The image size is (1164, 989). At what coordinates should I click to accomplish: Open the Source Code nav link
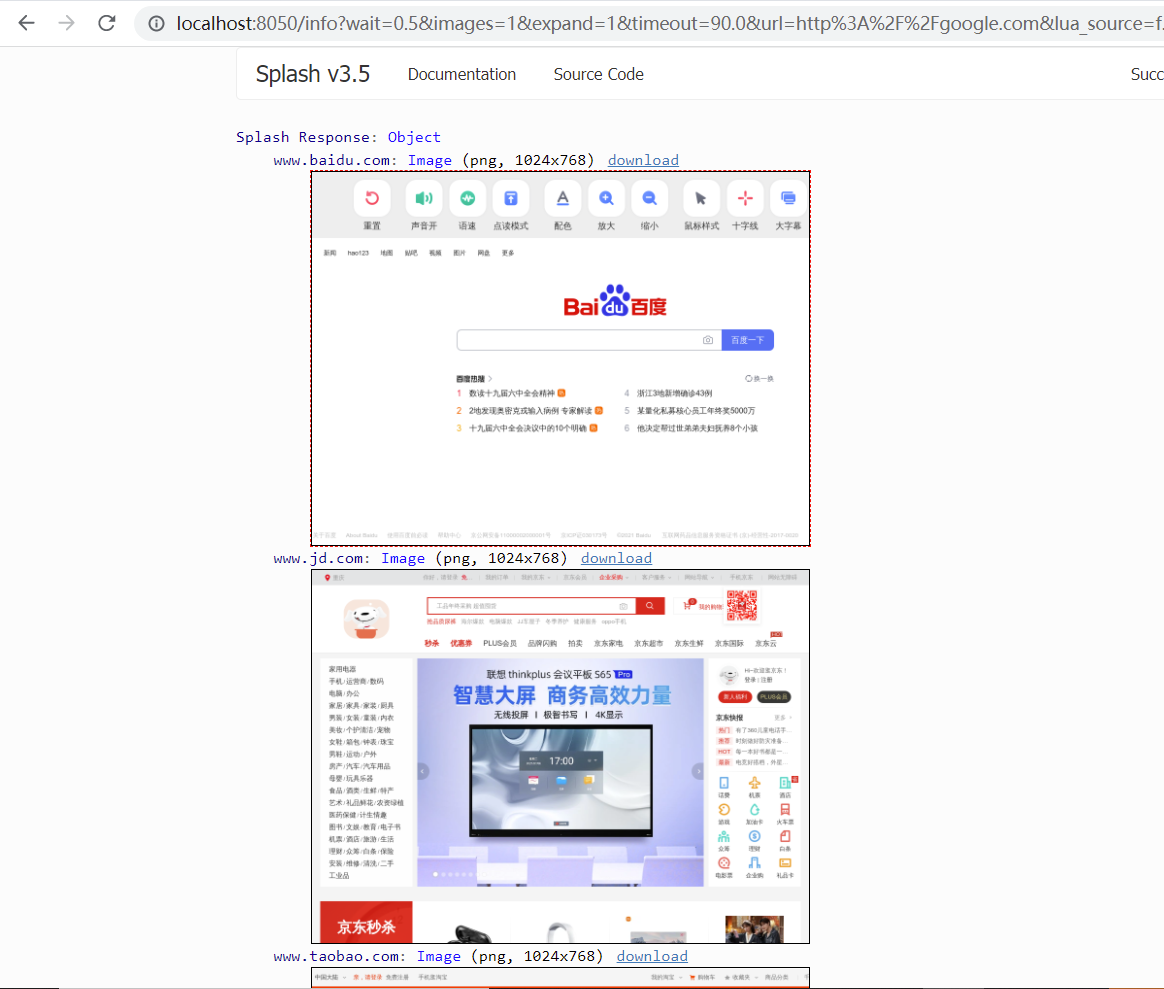598,74
